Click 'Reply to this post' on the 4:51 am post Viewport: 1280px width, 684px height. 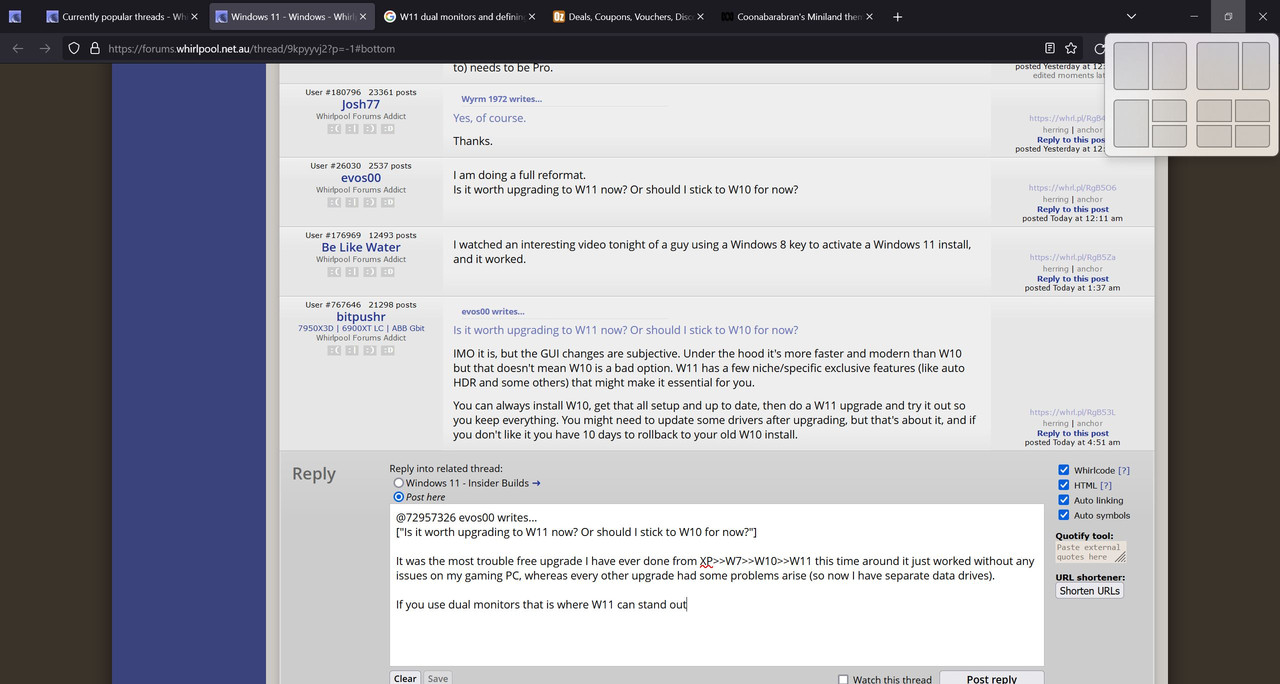pyautogui.click(x=1073, y=433)
